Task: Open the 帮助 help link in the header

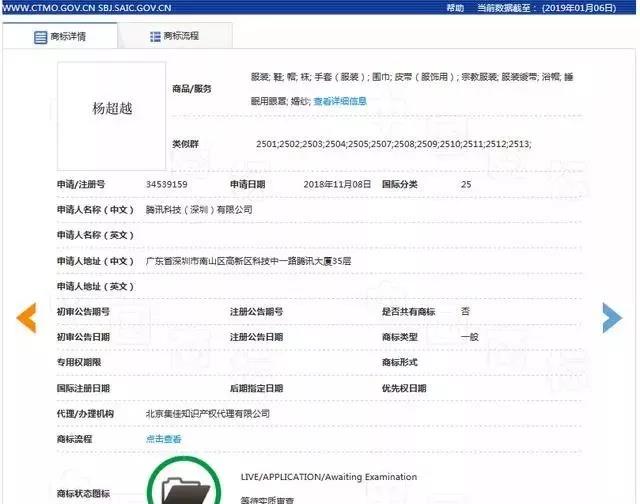Action: pyautogui.click(x=455, y=7)
